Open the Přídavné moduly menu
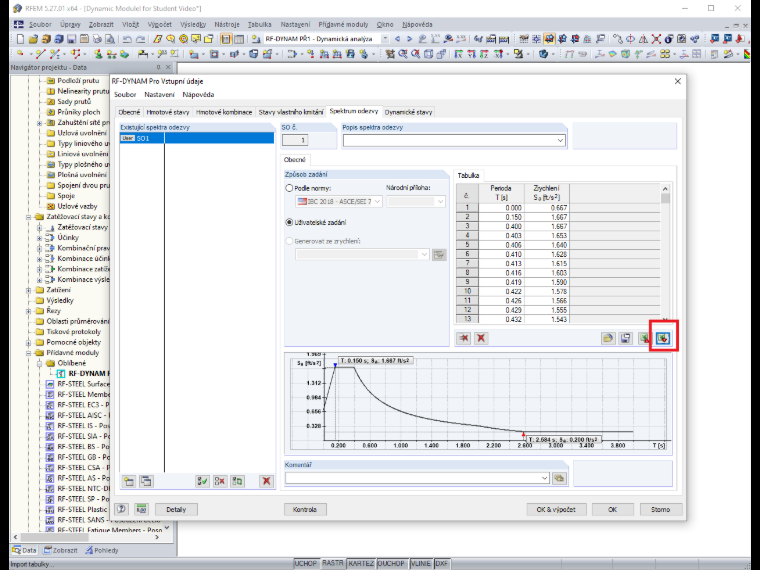This screenshot has height=570, width=760. click(343, 24)
